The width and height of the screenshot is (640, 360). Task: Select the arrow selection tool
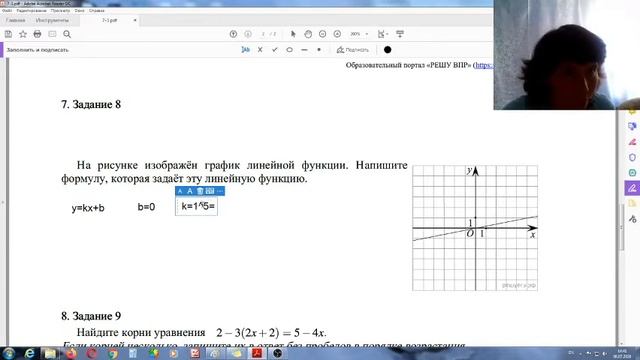tap(293, 34)
